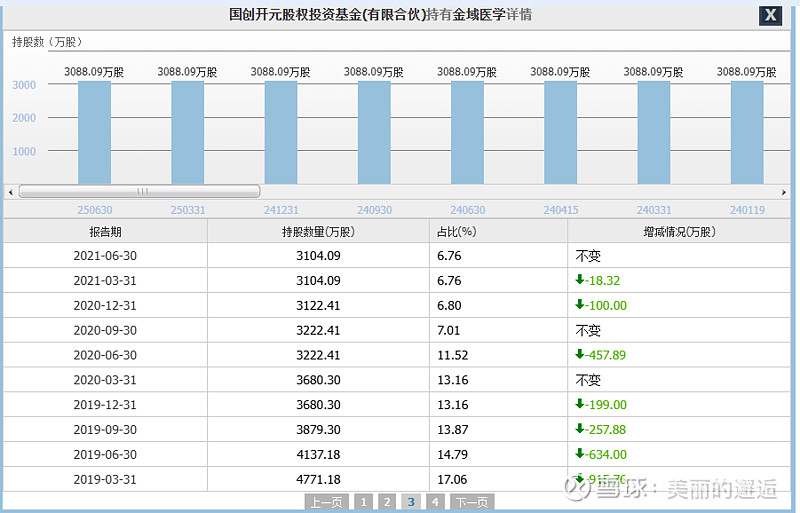Click the green down arrow beside -18.32
The height and width of the screenshot is (513, 800).
[579, 281]
